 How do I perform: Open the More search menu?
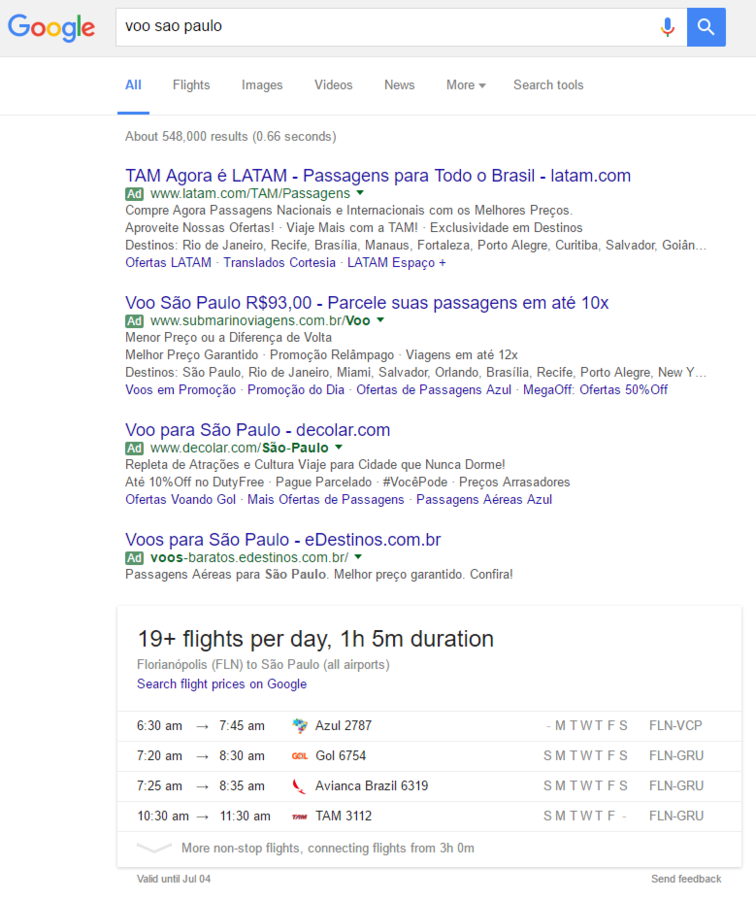[x=466, y=85]
